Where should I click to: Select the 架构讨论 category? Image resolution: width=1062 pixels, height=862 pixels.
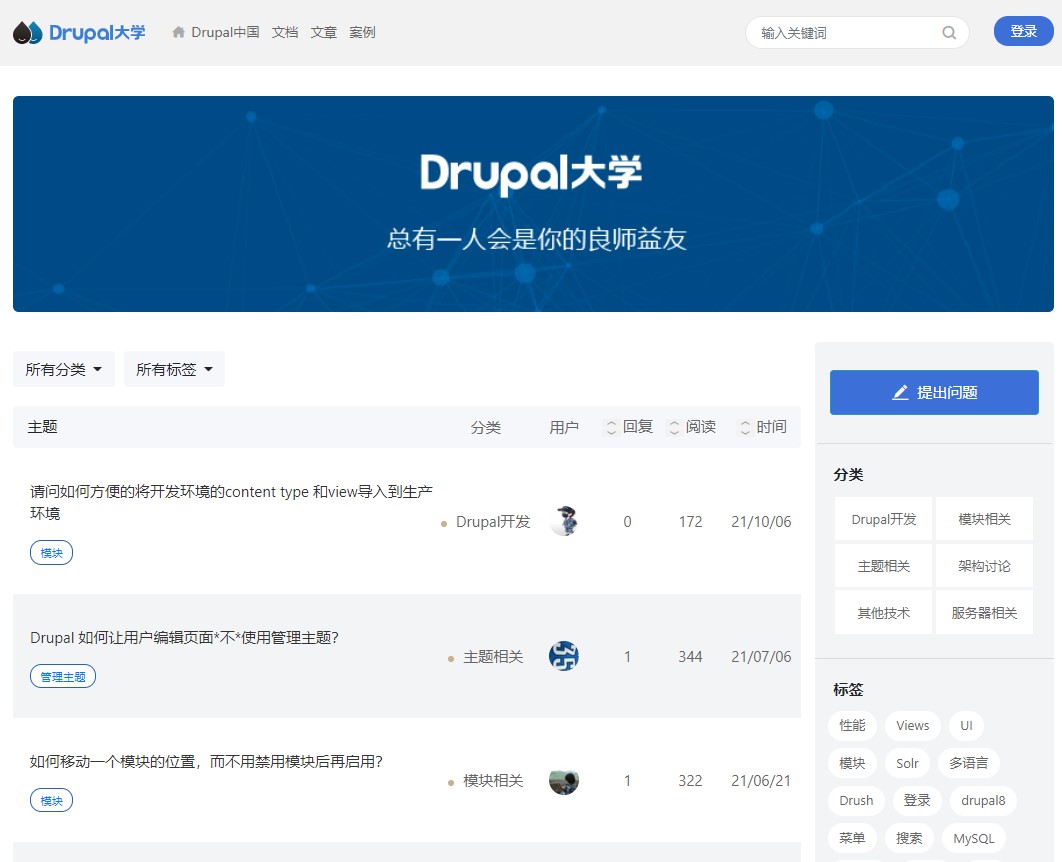[x=984, y=566]
